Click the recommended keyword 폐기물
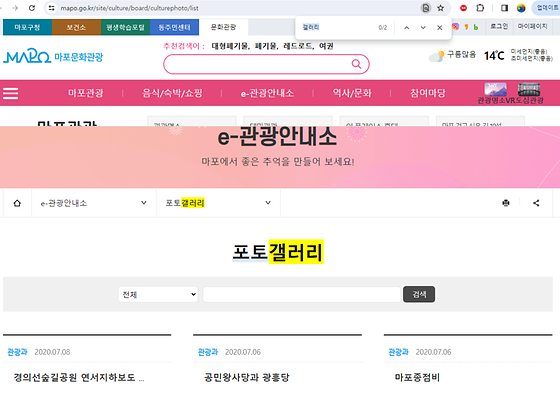The image size is (560, 396). pyautogui.click(x=266, y=46)
